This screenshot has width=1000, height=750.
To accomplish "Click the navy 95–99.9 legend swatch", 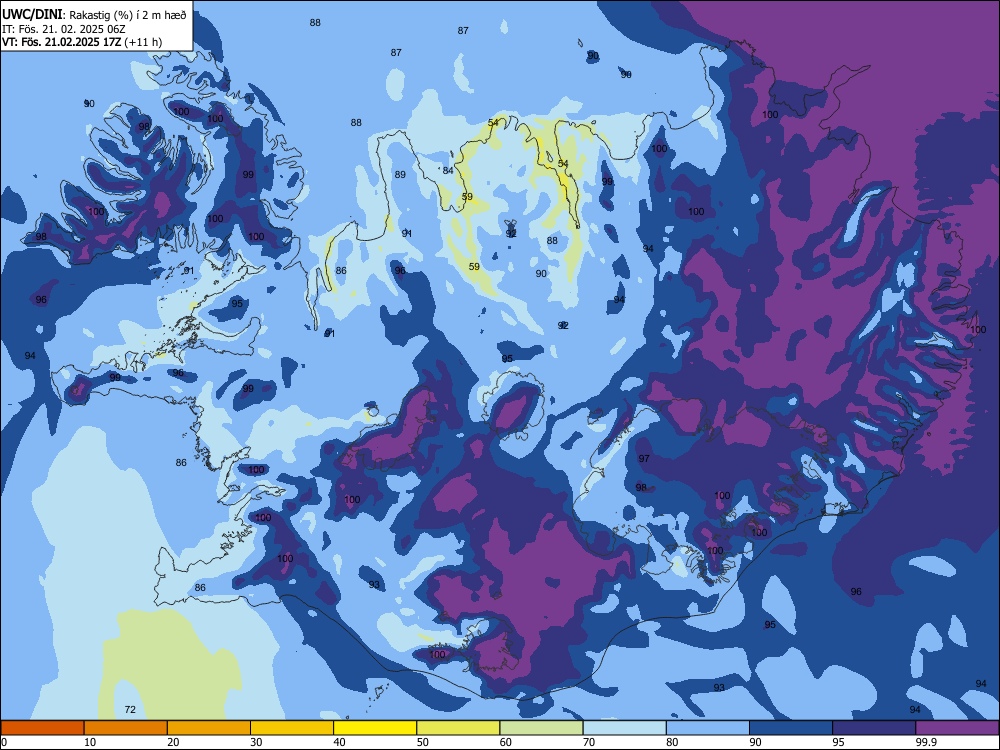I will (874, 728).
